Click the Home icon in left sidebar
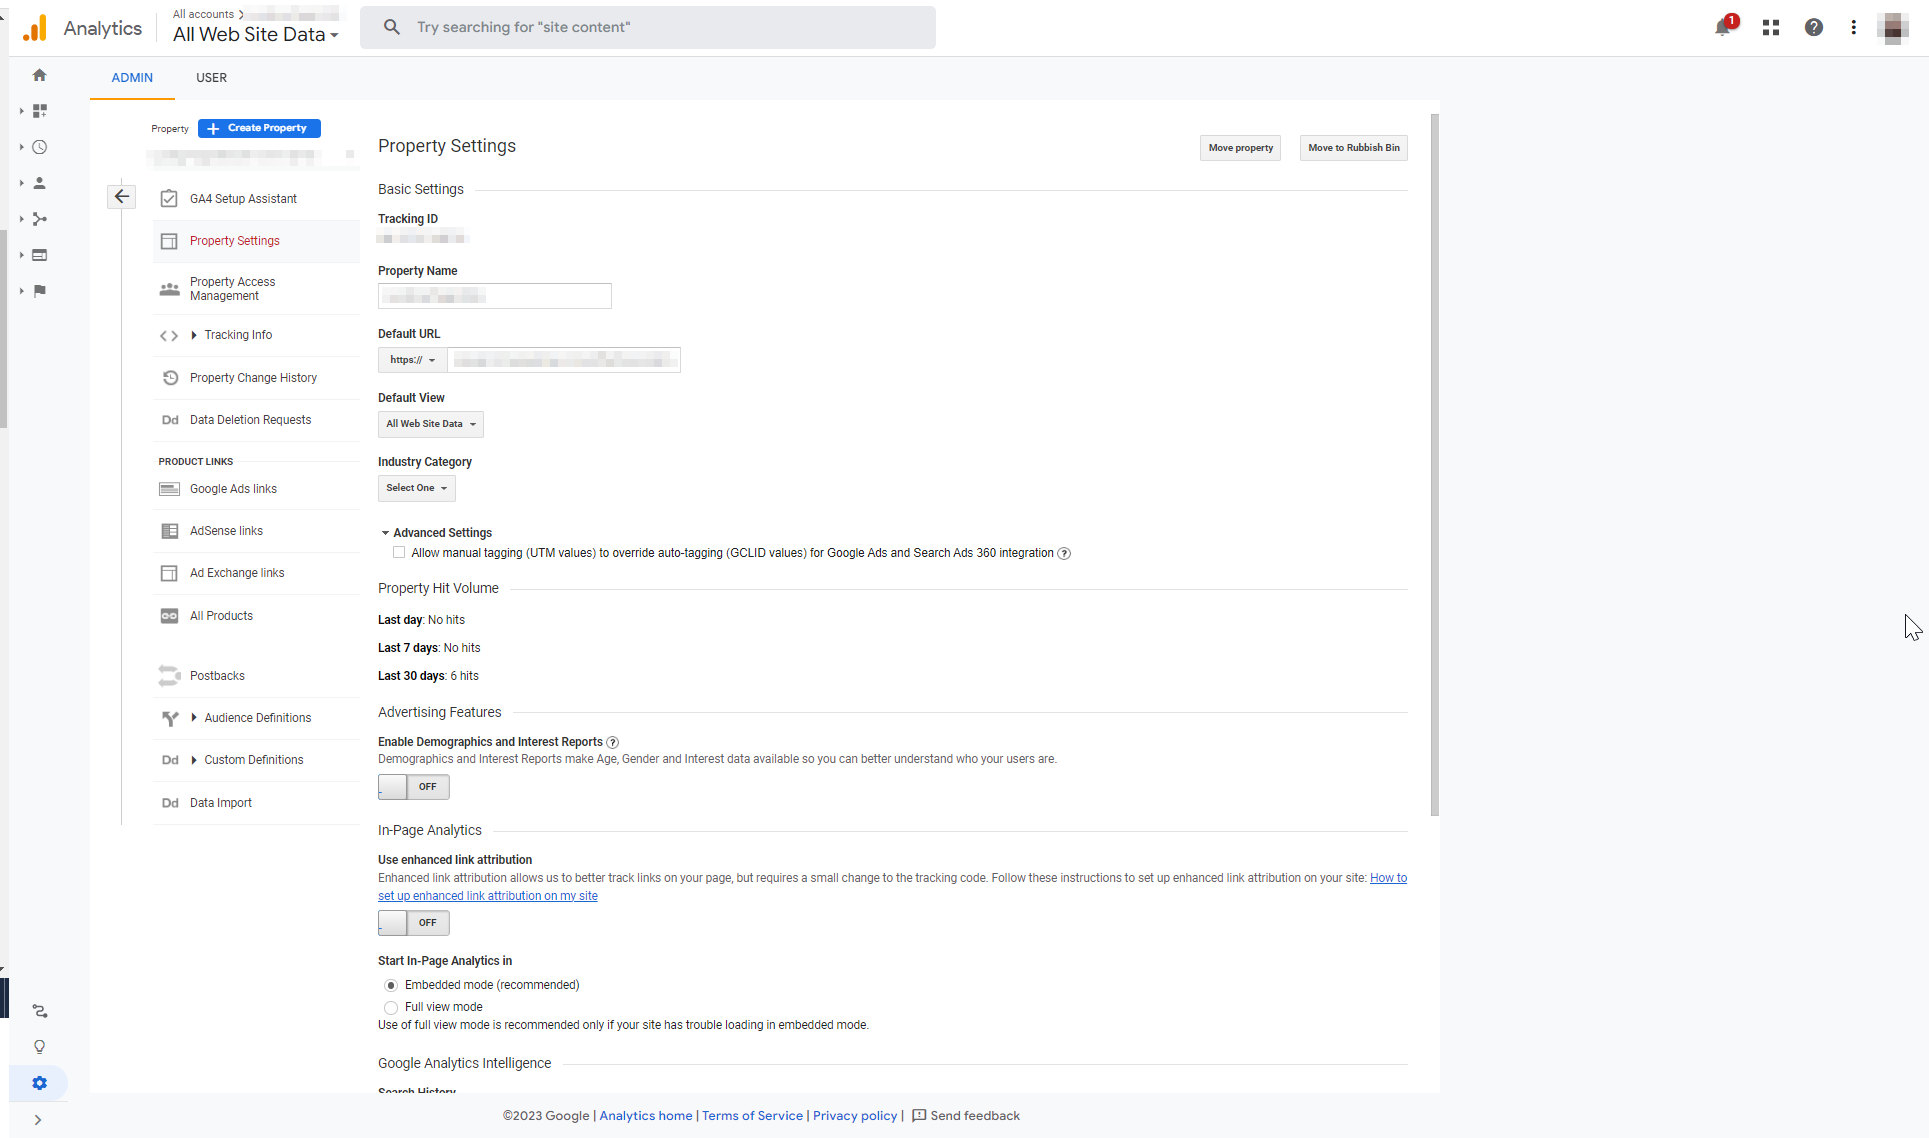Screen dimensions: 1929x1138 [40, 75]
